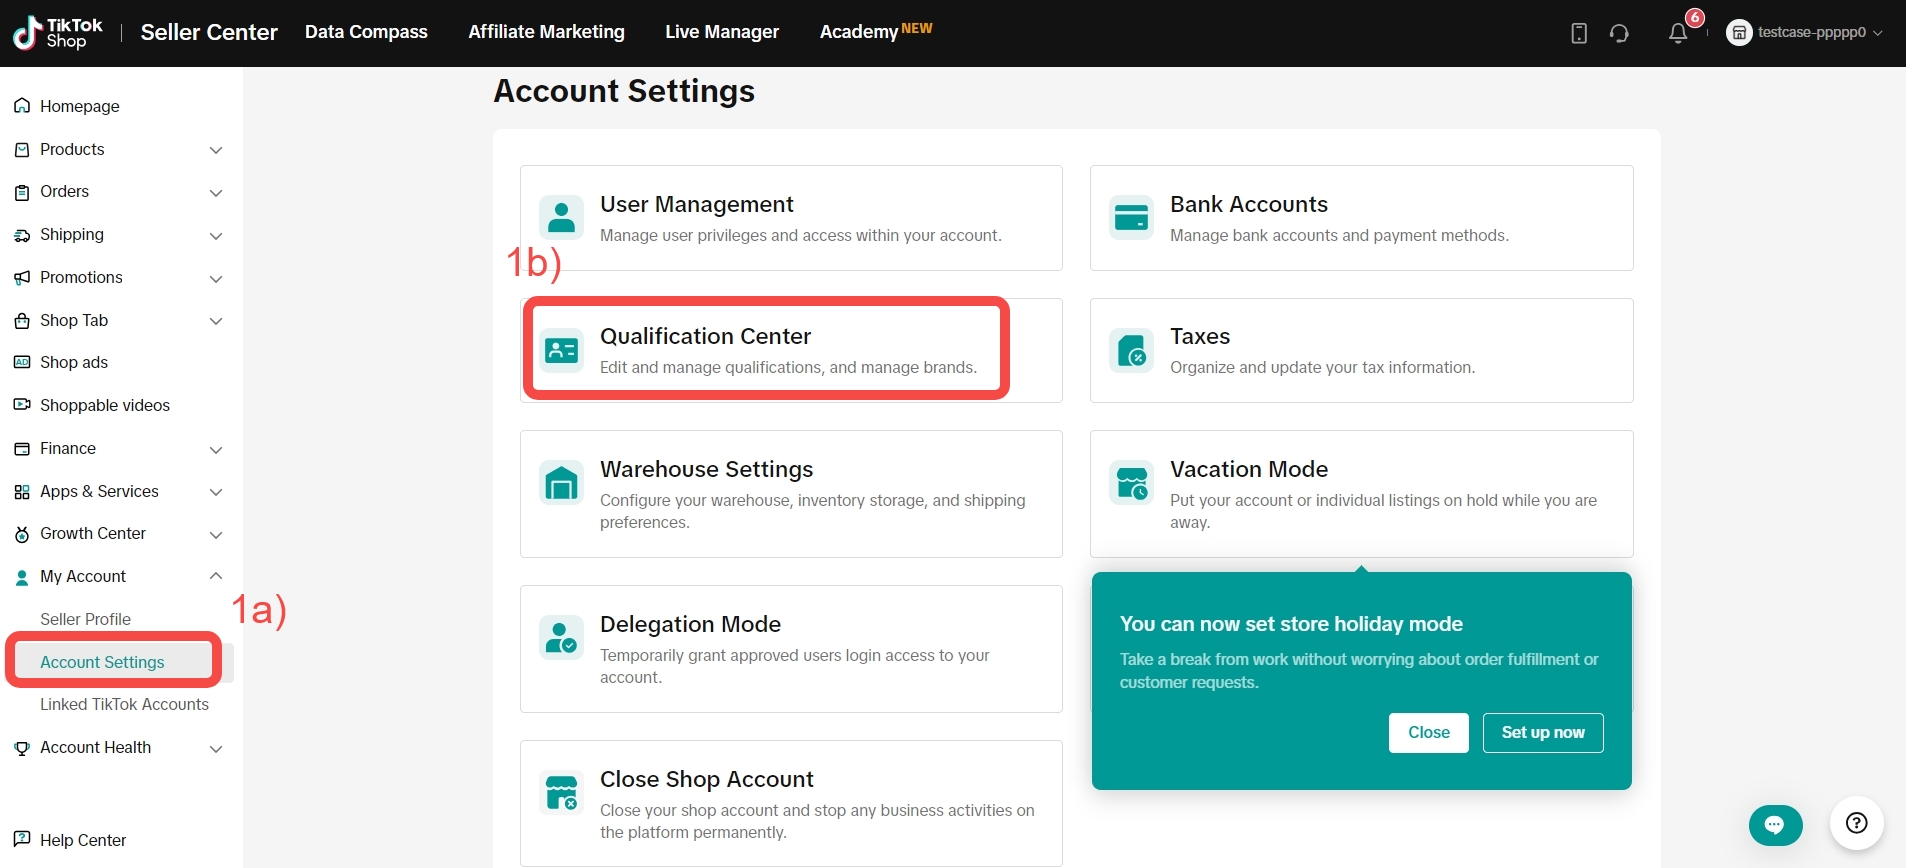
Task: Click the Bank Accounts card icon
Action: pyautogui.click(x=1131, y=217)
